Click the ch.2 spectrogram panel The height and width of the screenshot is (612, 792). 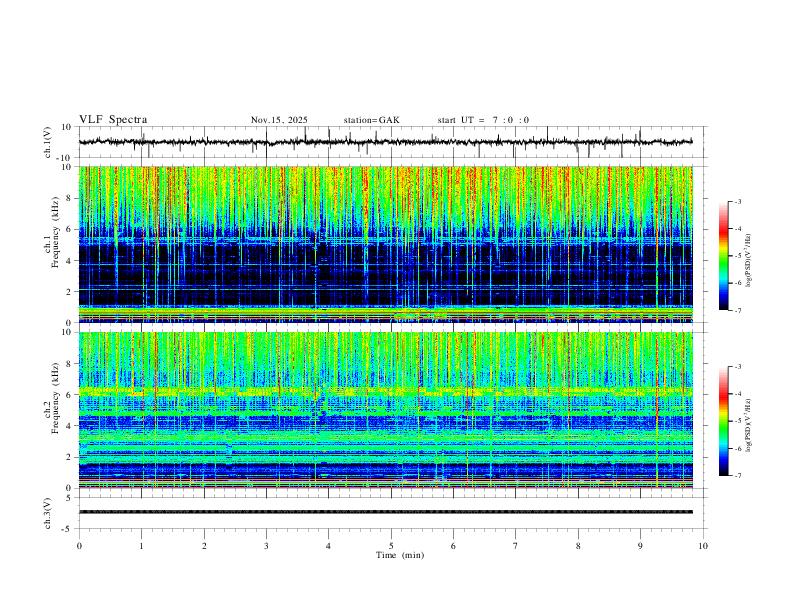(386, 410)
